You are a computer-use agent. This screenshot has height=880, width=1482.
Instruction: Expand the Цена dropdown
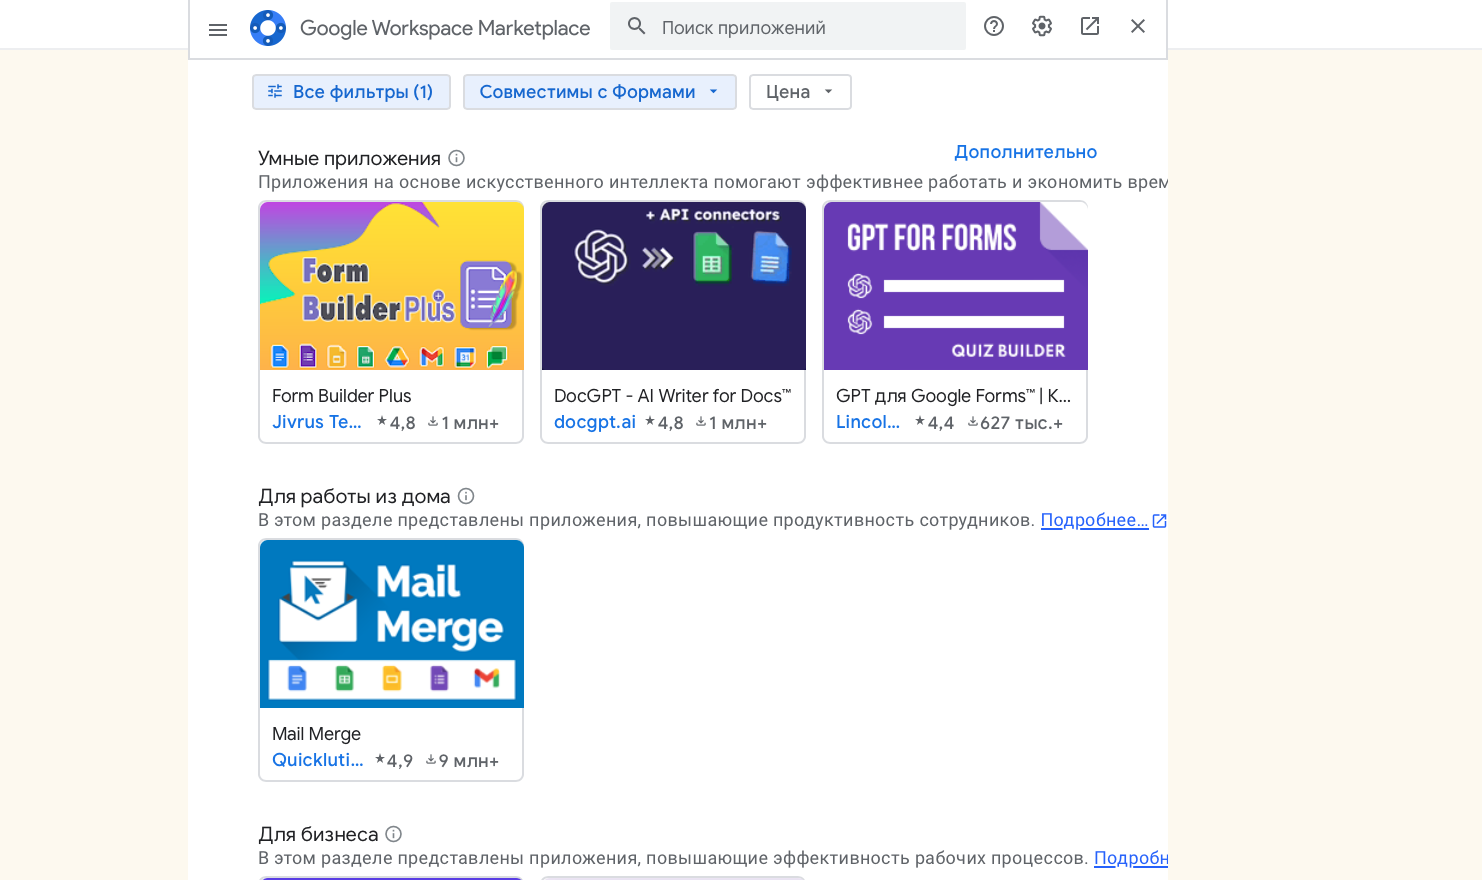coord(800,92)
